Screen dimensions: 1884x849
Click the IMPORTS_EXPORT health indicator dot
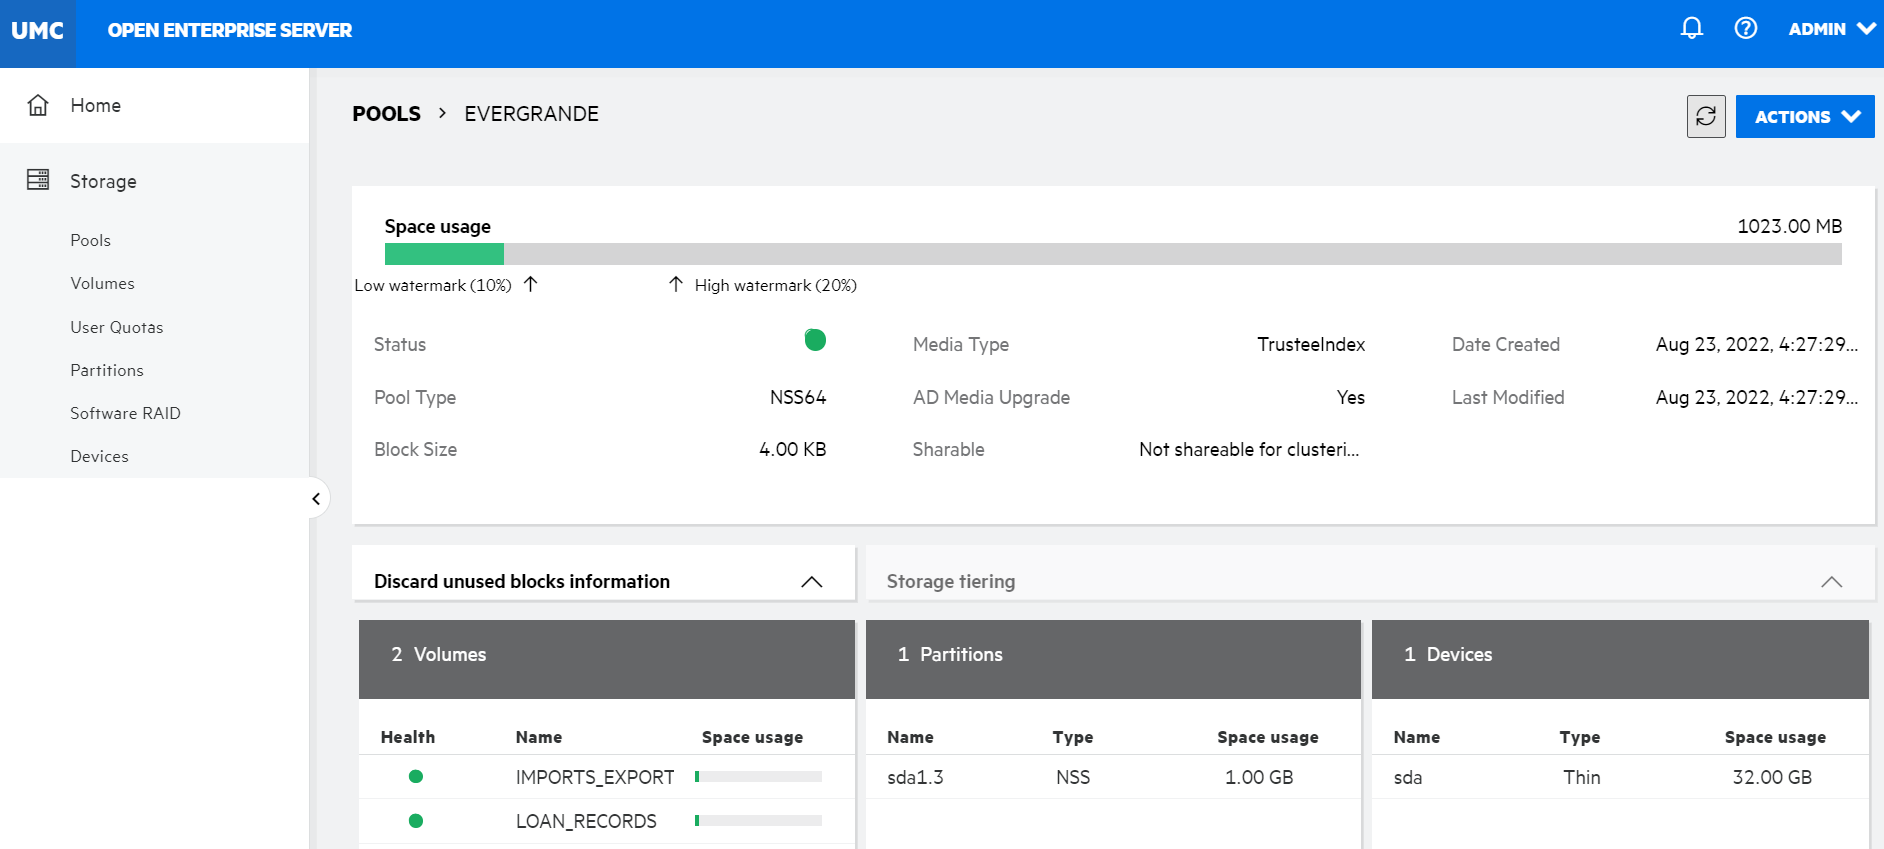pyautogui.click(x=416, y=777)
